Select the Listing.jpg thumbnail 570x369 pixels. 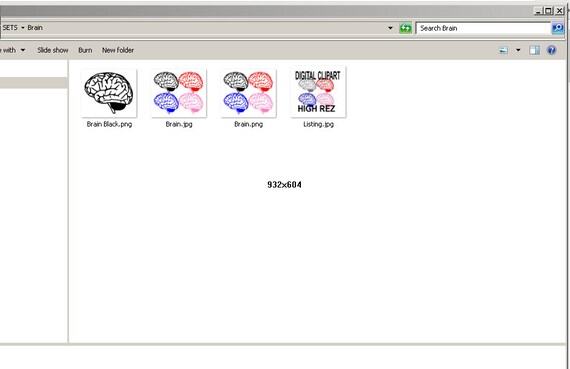click(x=318, y=92)
